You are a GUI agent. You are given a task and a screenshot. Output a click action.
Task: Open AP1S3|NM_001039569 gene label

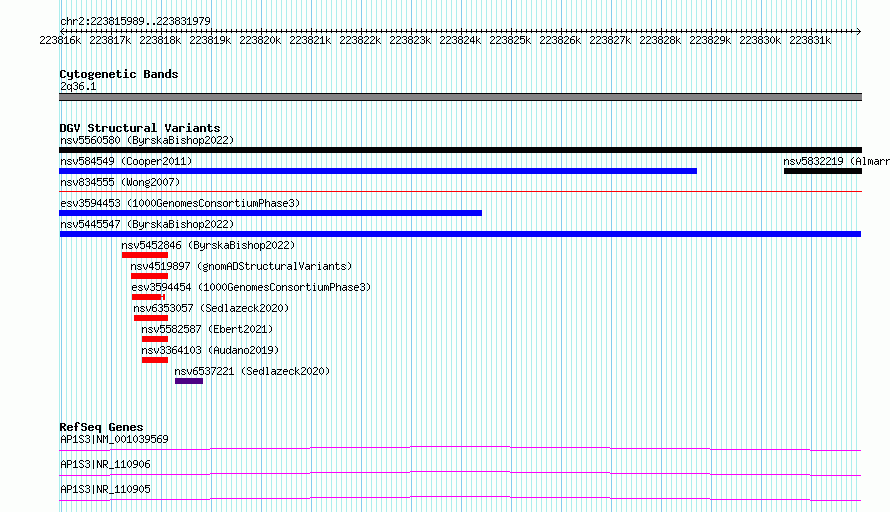pos(114,439)
